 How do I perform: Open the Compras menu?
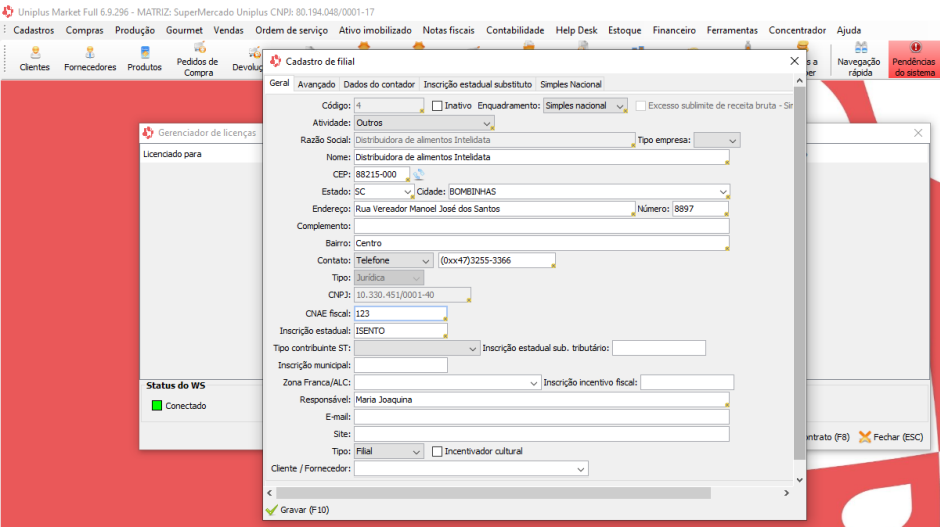(85, 30)
